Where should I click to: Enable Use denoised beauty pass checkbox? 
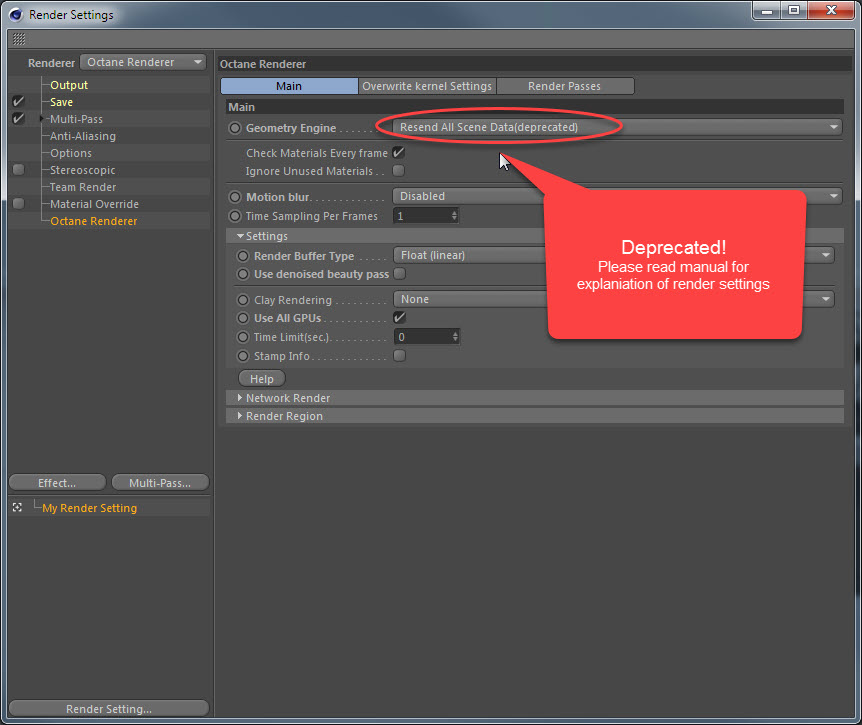(400, 274)
